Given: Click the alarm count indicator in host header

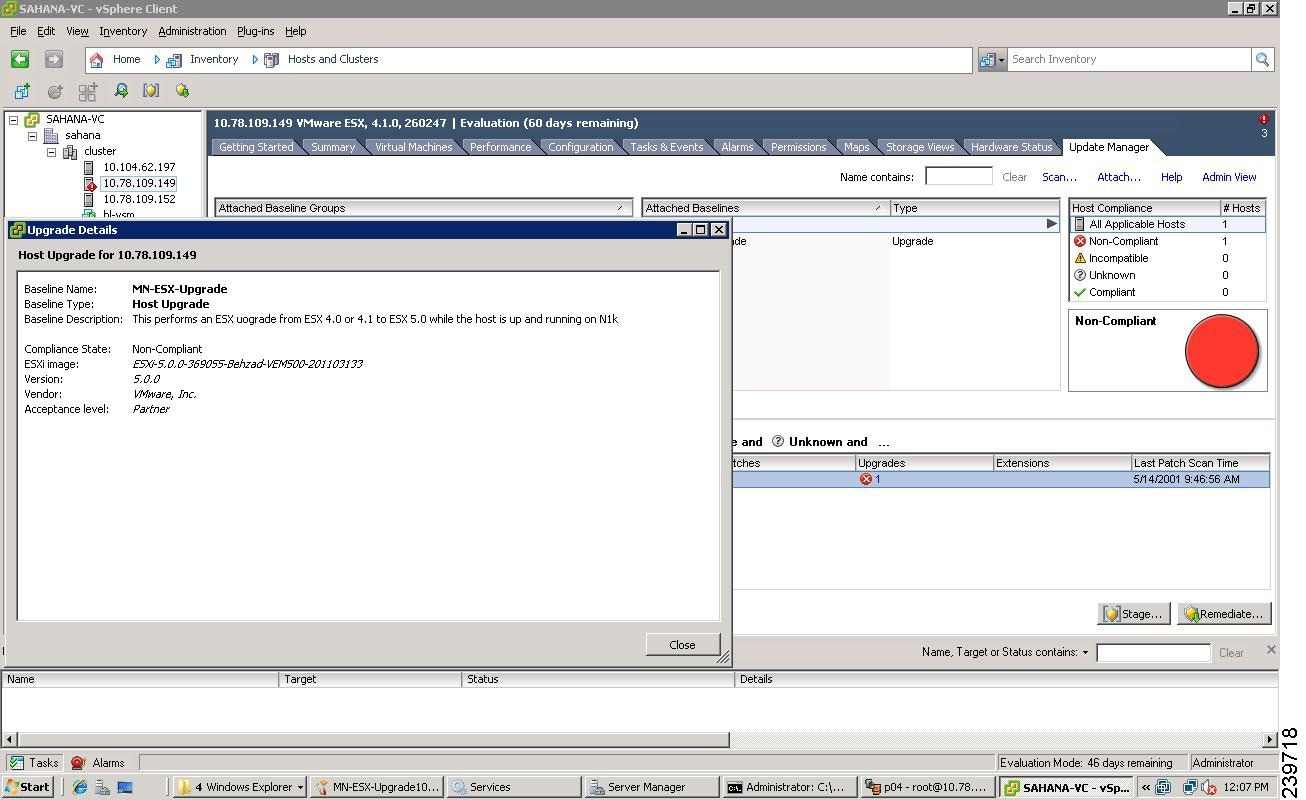Looking at the screenshot, I should 1264,126.
